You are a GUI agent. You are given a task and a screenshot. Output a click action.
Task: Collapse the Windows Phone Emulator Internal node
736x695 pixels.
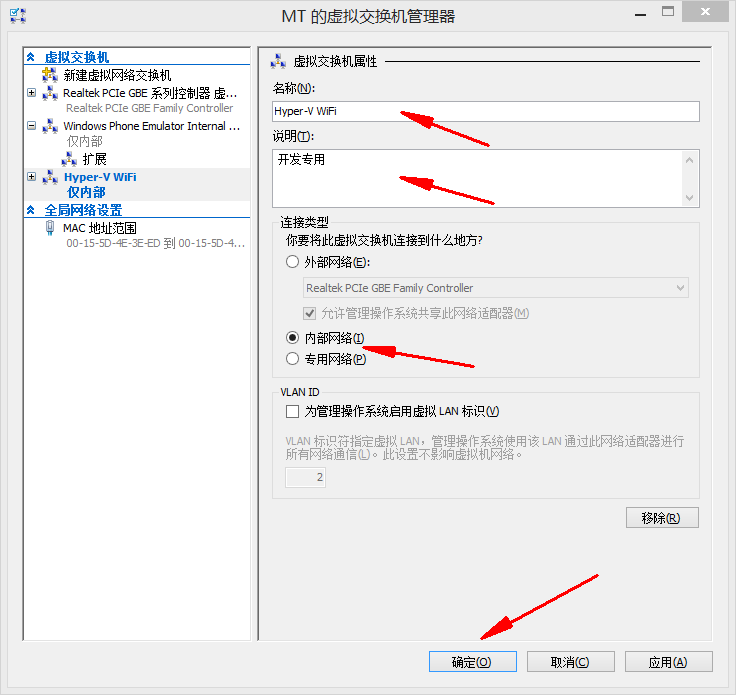[31, 125]
